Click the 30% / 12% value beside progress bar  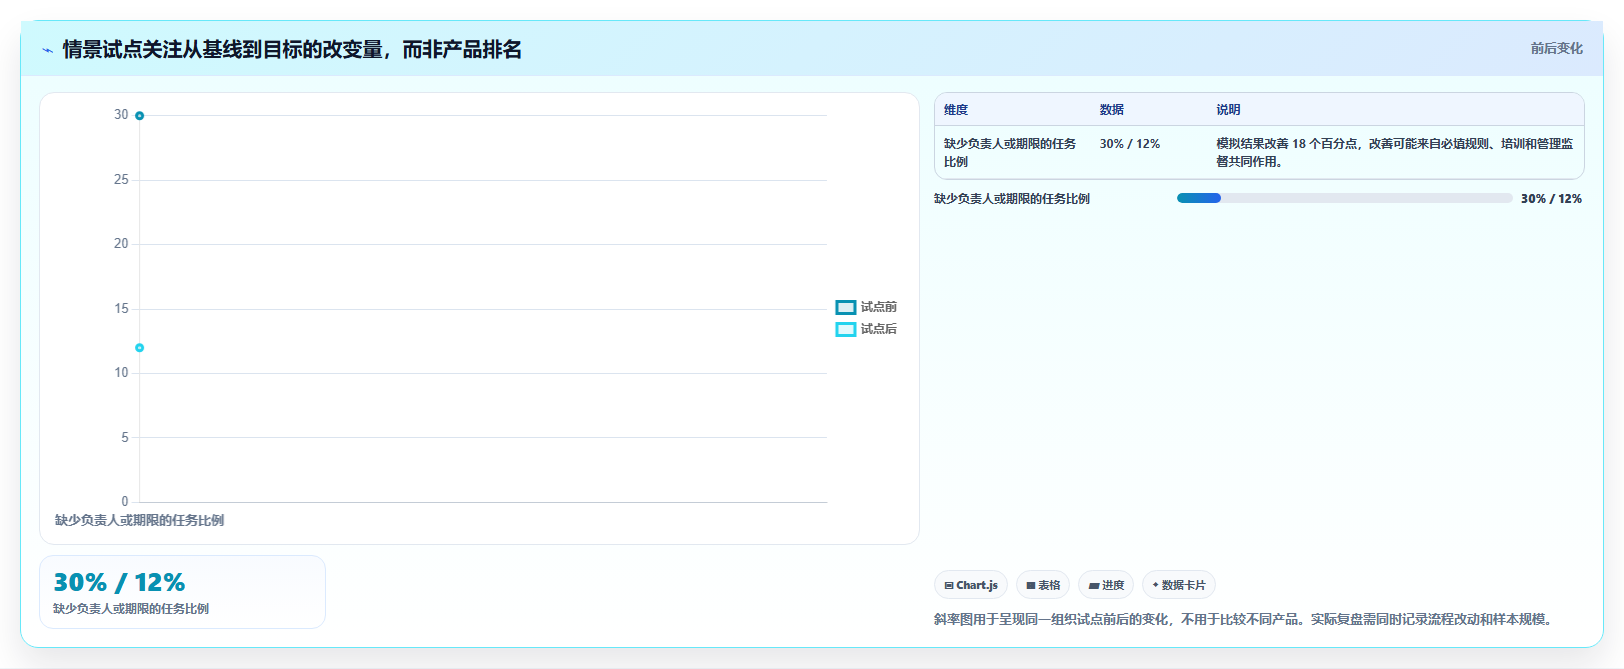pyautogui.click(x=1551, y=199)
